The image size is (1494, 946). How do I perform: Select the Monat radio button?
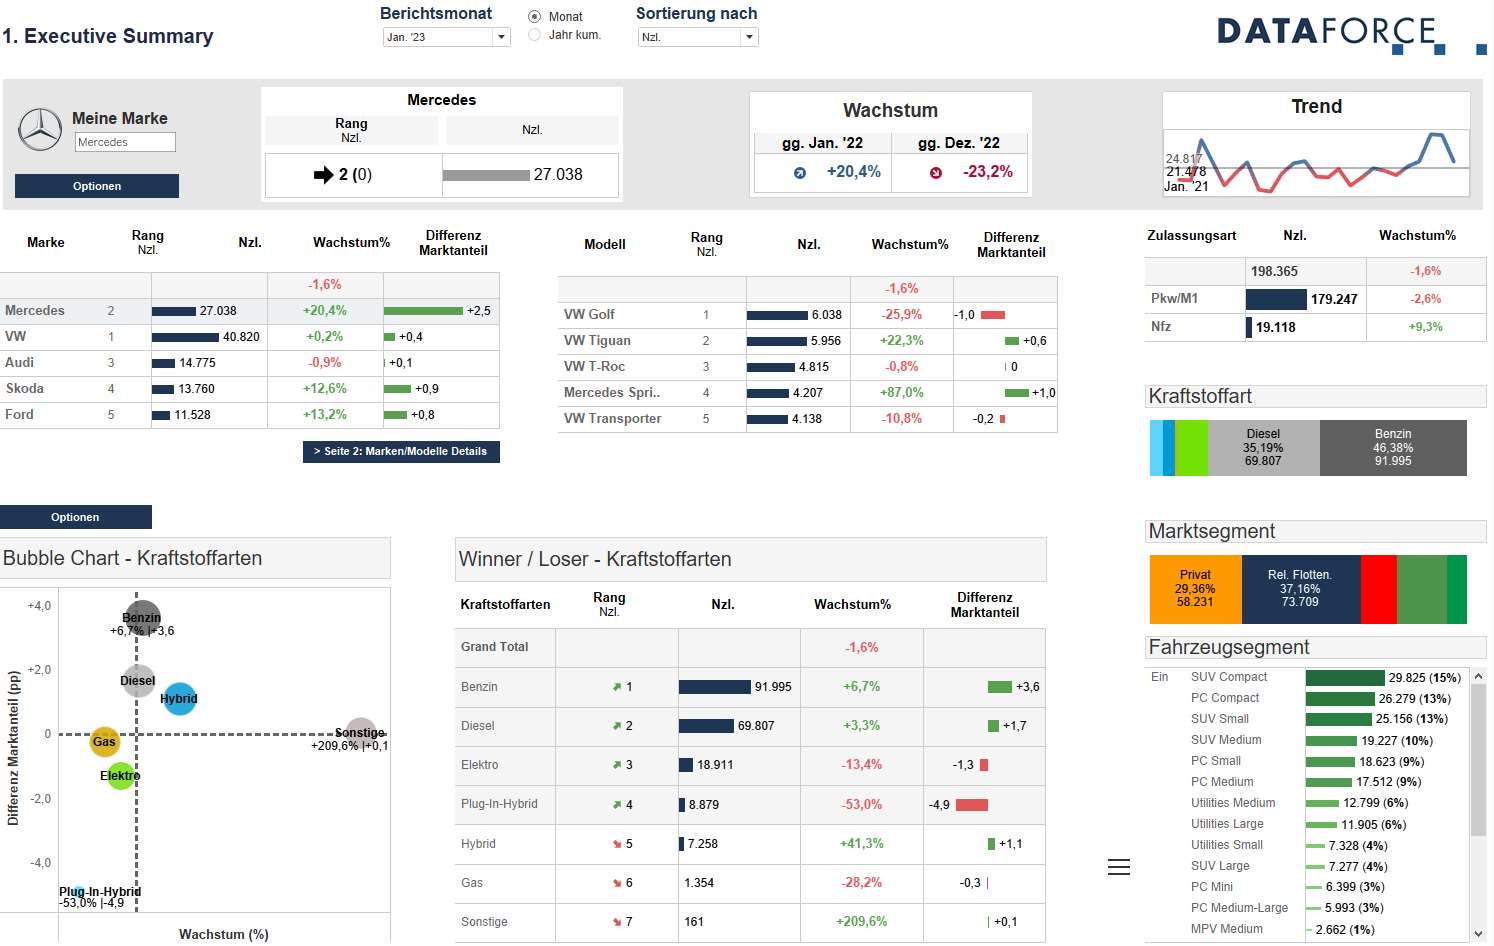coord(535,16)
